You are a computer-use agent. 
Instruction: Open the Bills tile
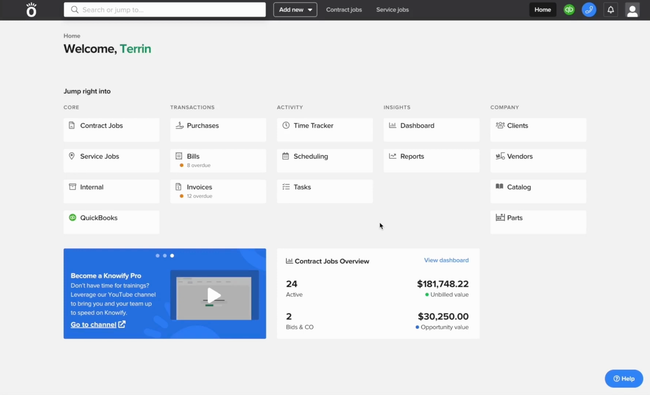click(x=218, y=160)
